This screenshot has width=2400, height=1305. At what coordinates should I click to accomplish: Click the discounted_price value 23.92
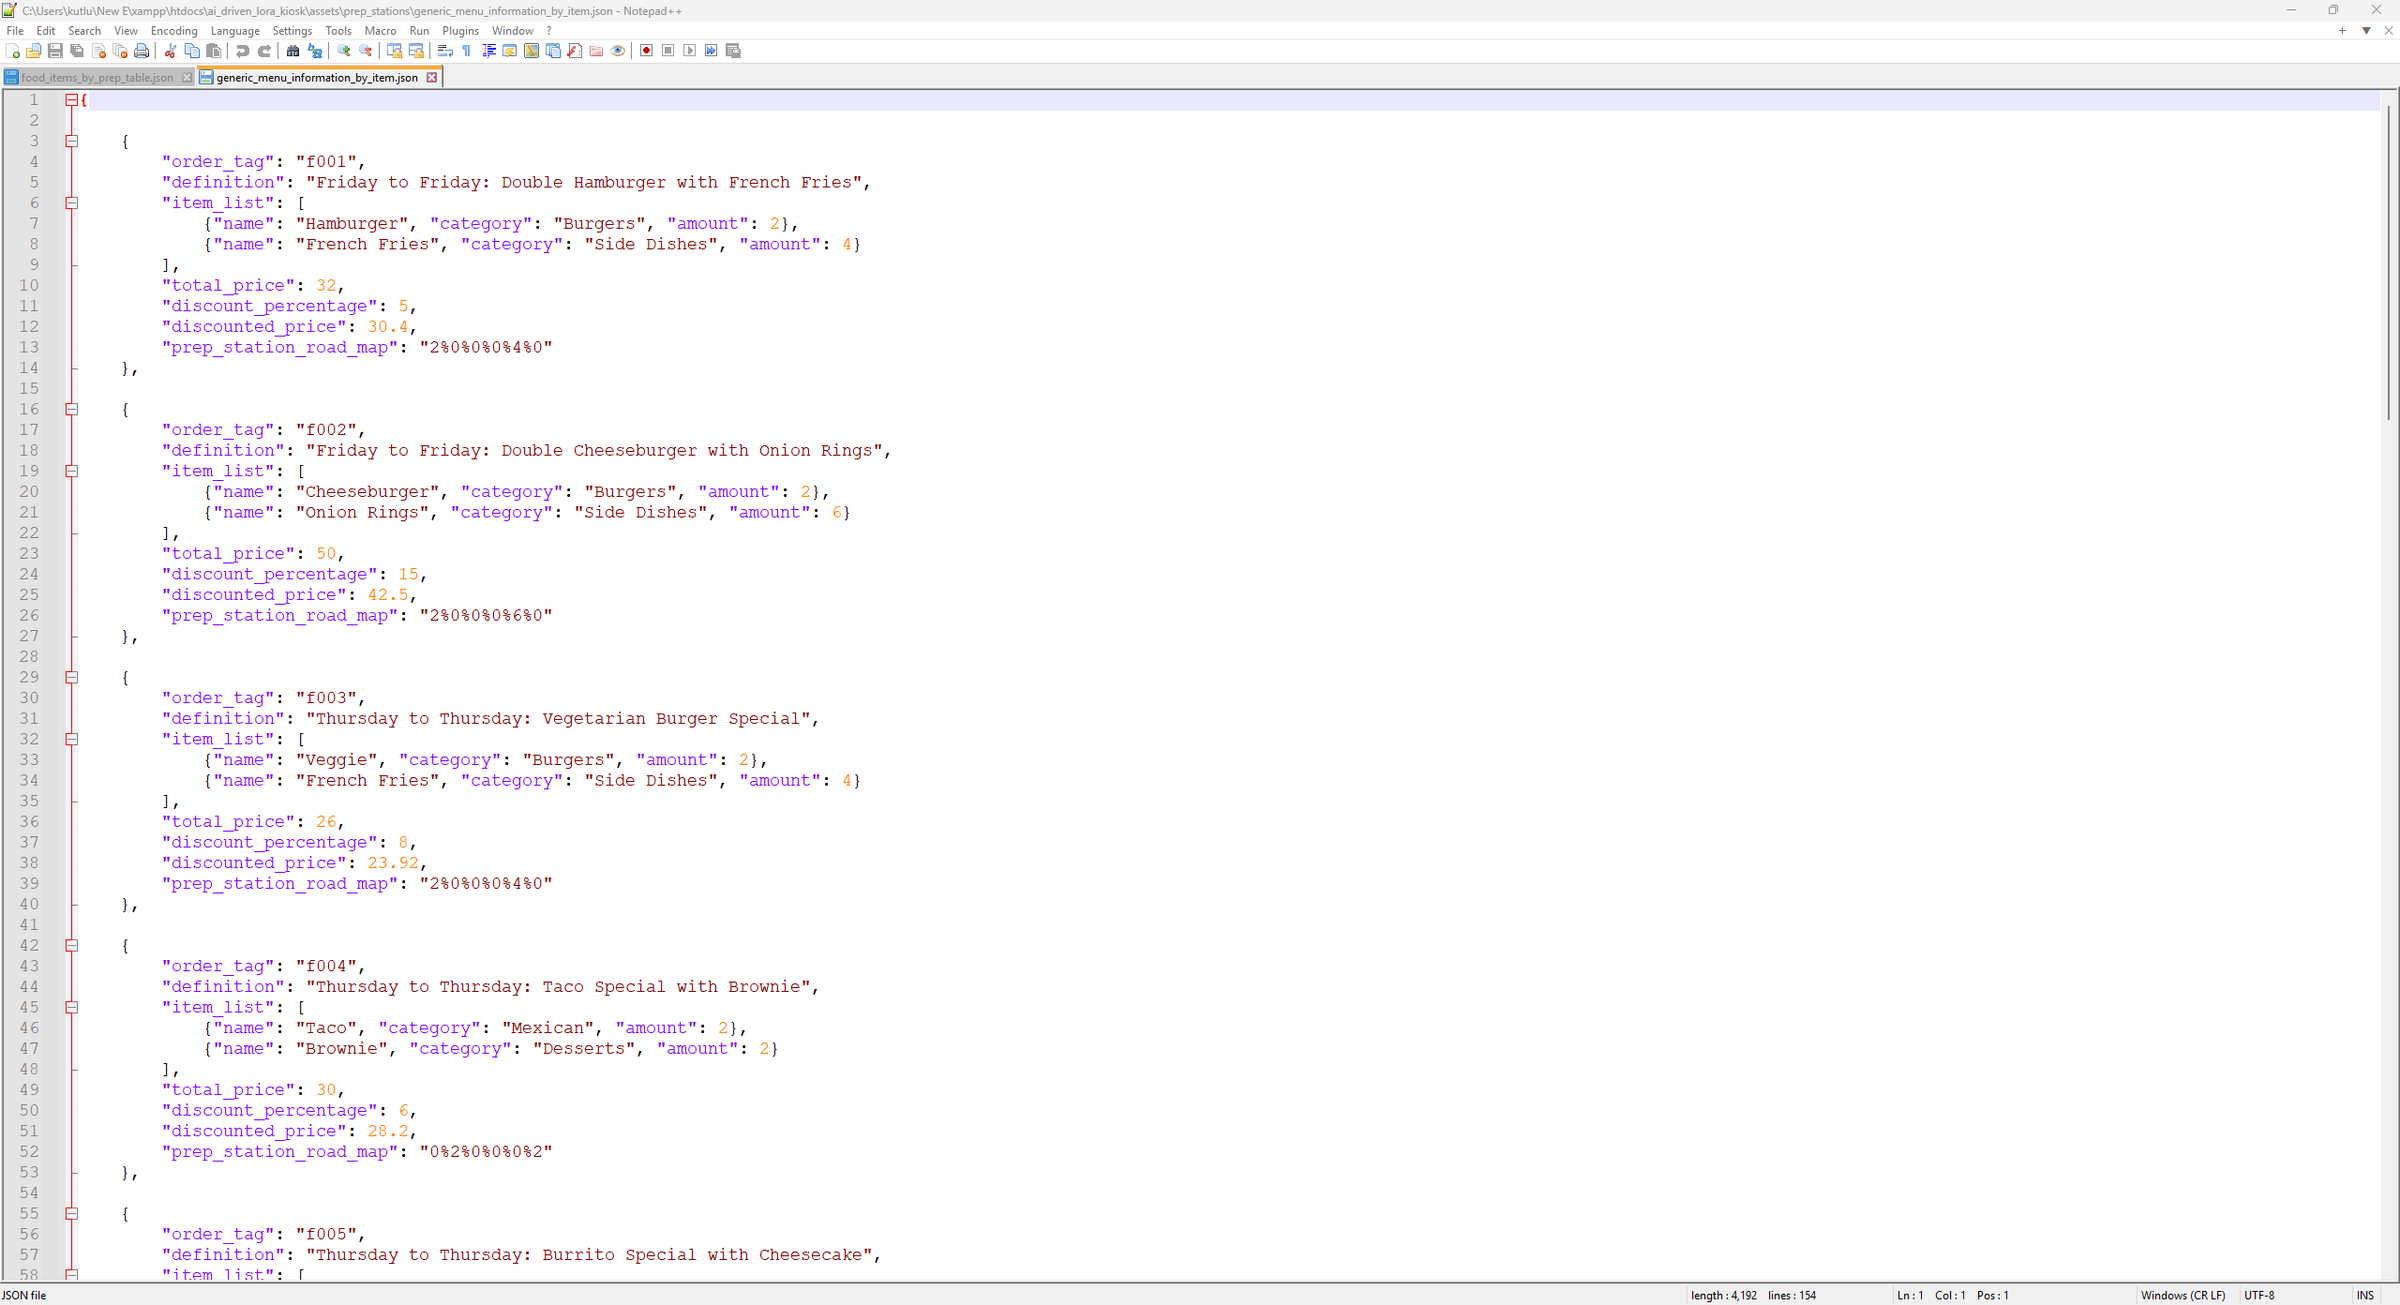pos(393,863)
